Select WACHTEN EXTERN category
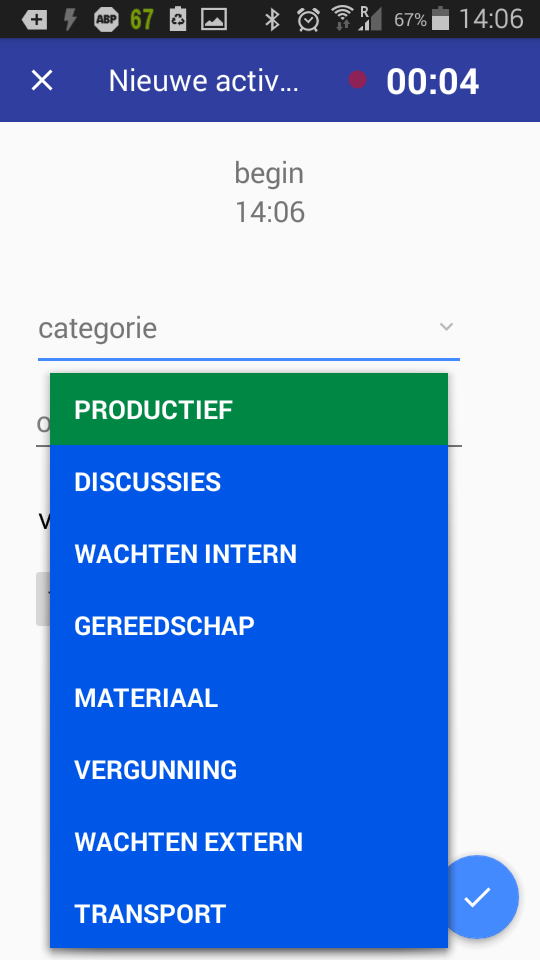Viewport: 540px width, 960px height. tap(249, 841)
